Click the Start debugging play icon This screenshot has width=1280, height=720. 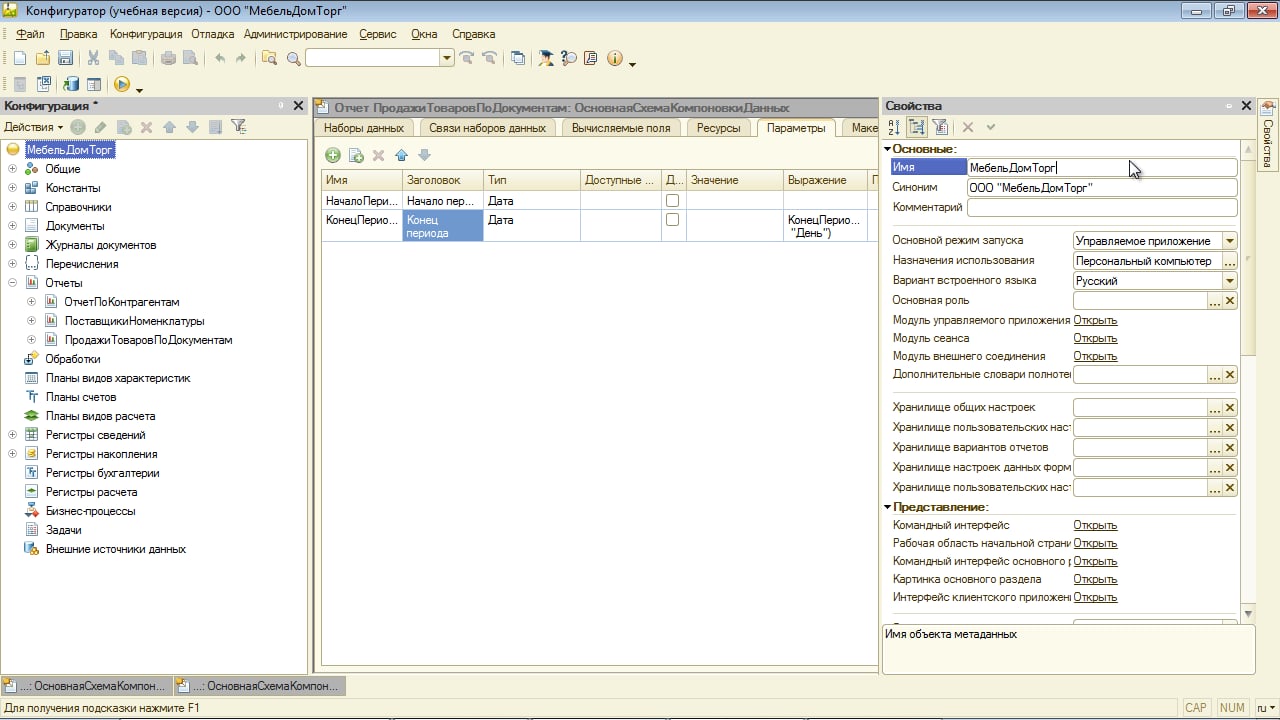122,85
